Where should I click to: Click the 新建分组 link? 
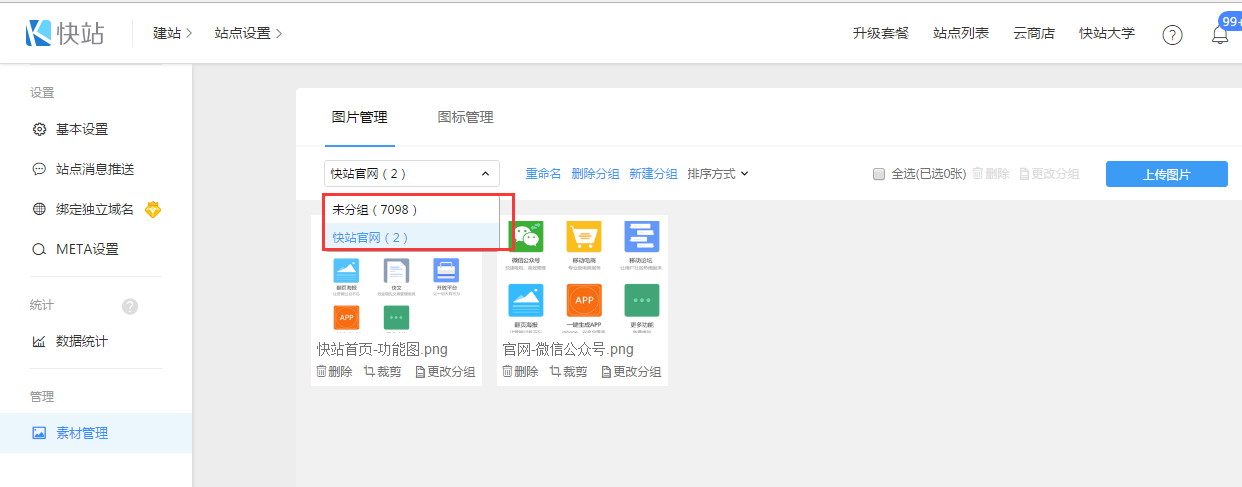tap(653, 174)
